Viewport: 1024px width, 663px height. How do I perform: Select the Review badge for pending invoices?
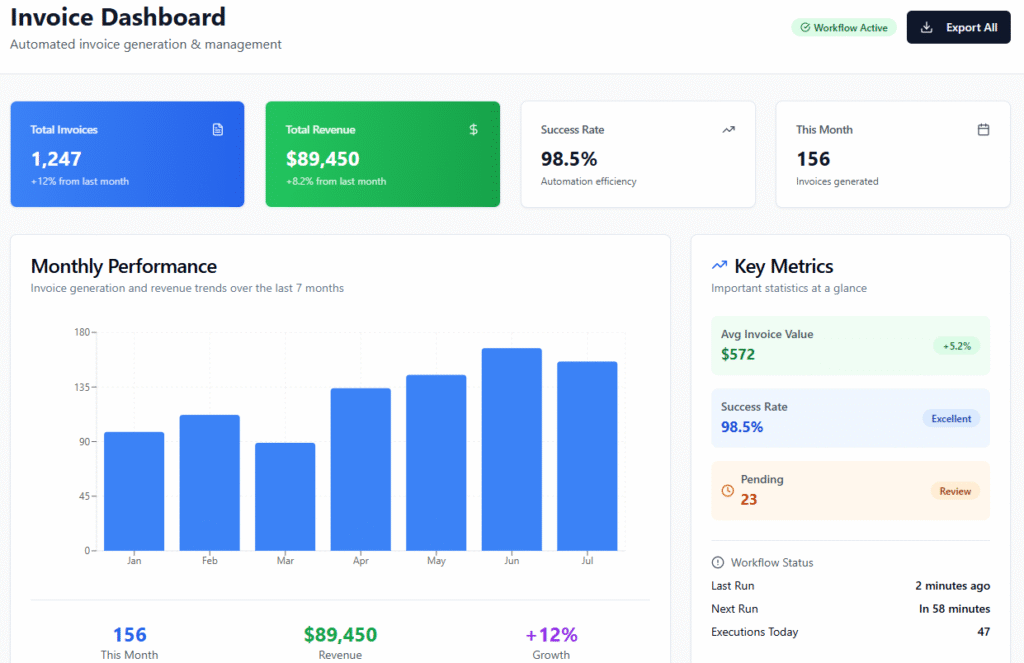pos(955,491)
